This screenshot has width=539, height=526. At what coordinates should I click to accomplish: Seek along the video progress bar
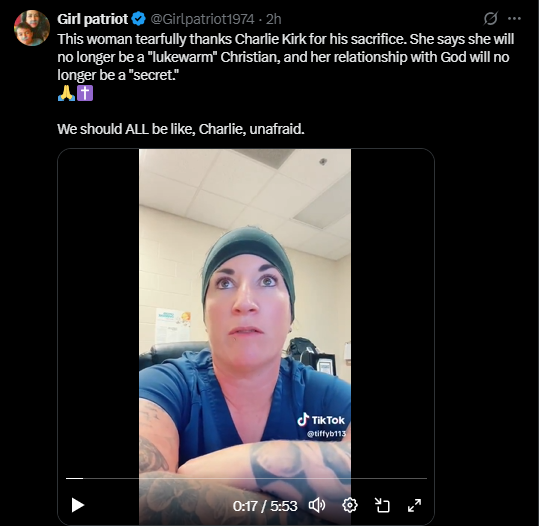(246, 478)
